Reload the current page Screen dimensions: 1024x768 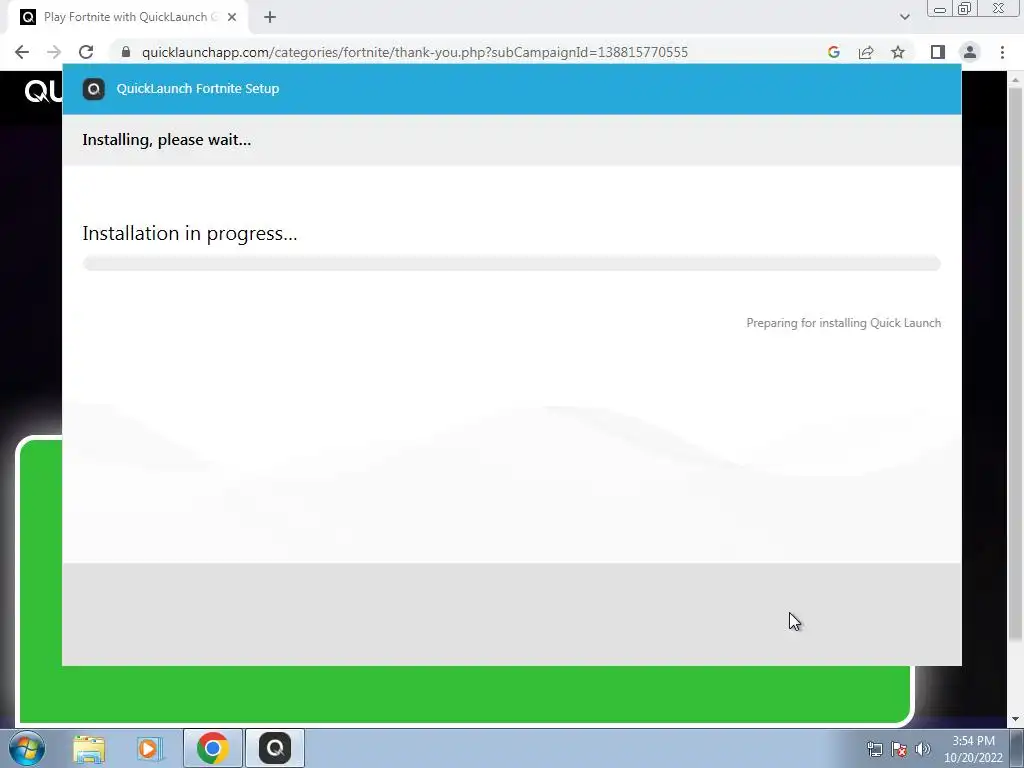pyautogui.click(x=86, y=52)
